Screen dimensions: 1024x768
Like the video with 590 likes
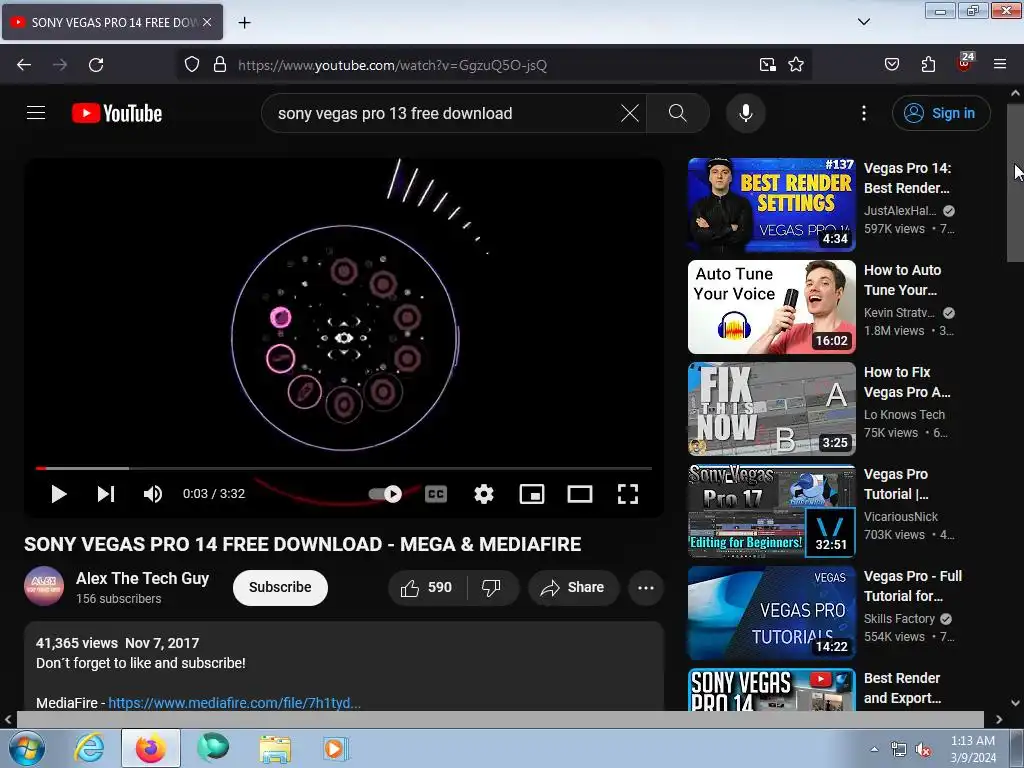click(427, 588)
